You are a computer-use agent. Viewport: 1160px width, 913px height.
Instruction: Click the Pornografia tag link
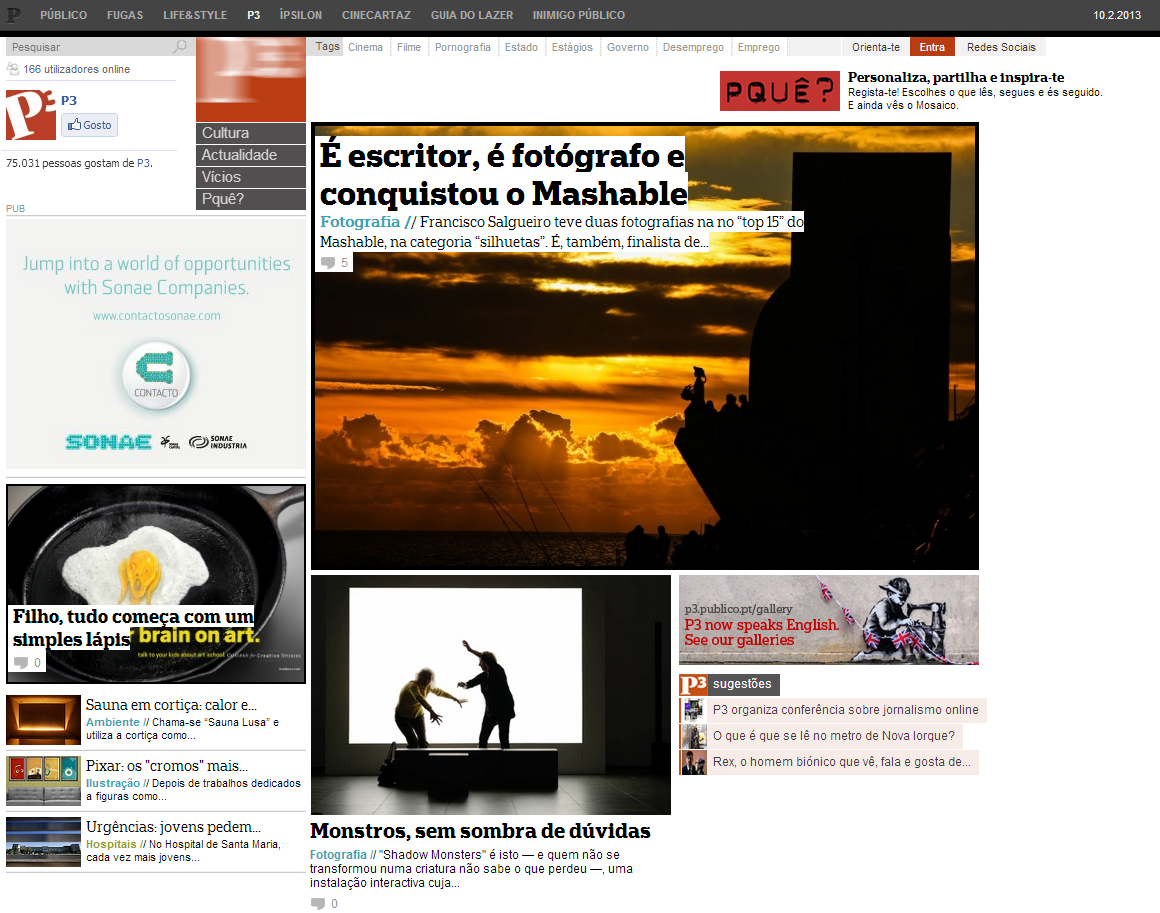(463, 47)
